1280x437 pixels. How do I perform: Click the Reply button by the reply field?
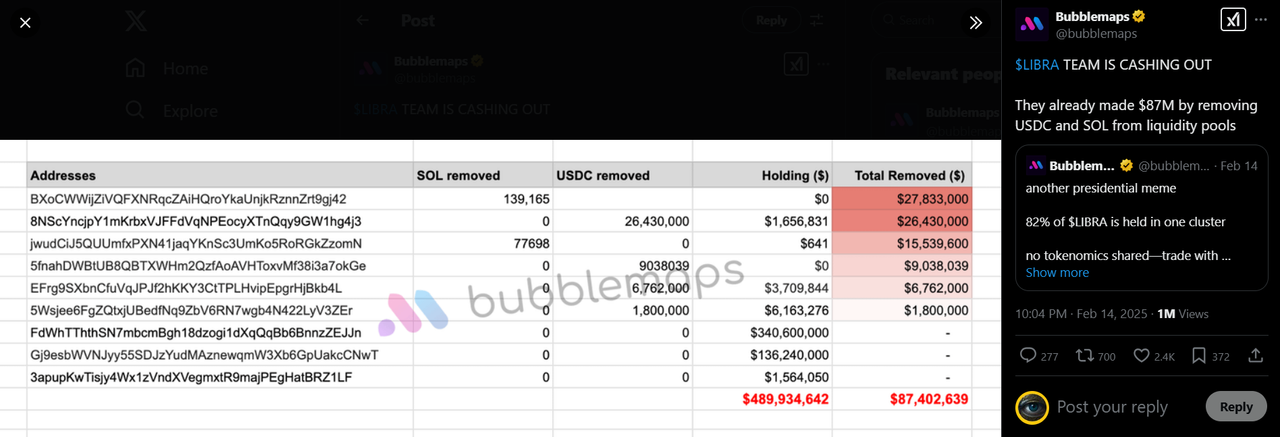[1236, 407]
